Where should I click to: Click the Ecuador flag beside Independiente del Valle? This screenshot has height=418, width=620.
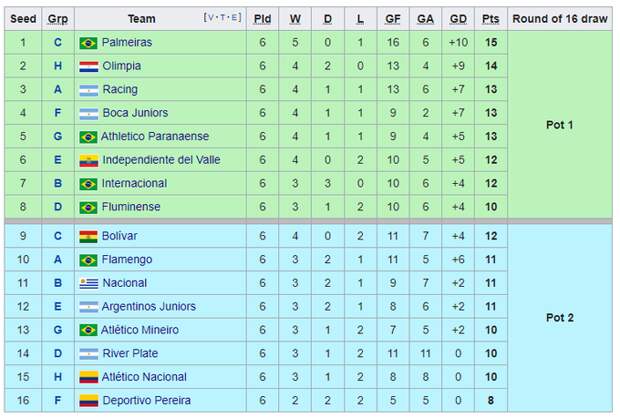coord(89,161)
